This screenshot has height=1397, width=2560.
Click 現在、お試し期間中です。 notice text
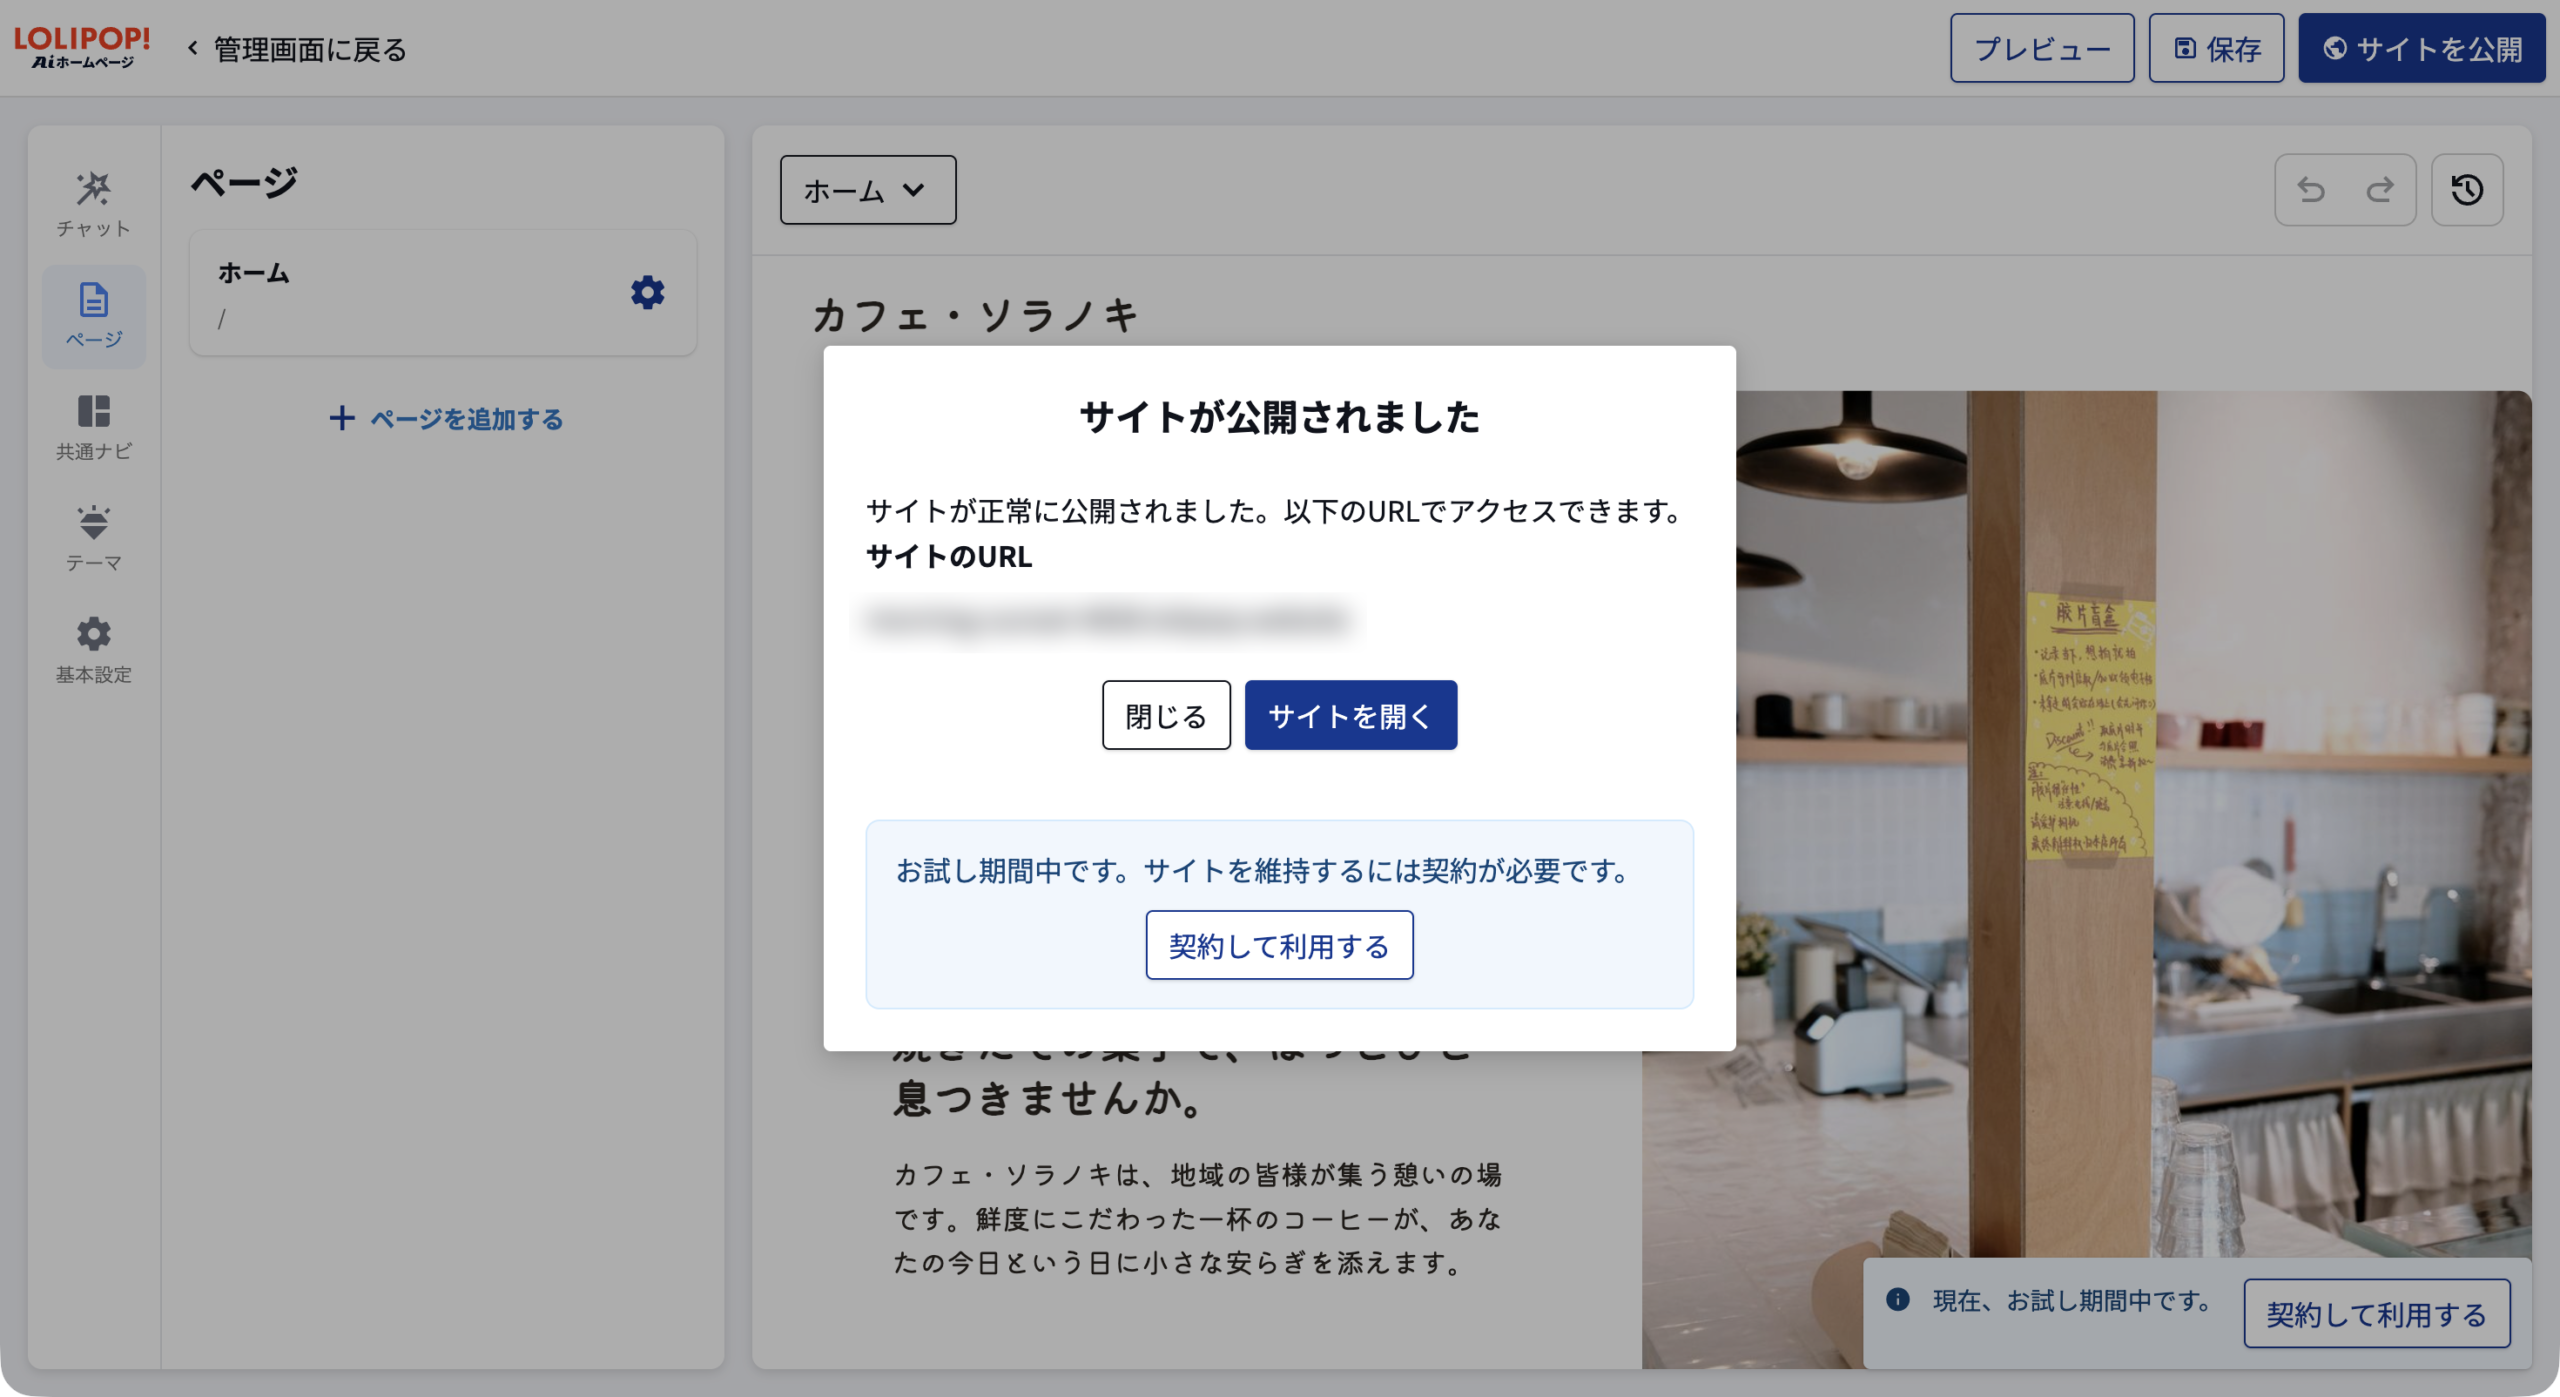(2072, 1300)
